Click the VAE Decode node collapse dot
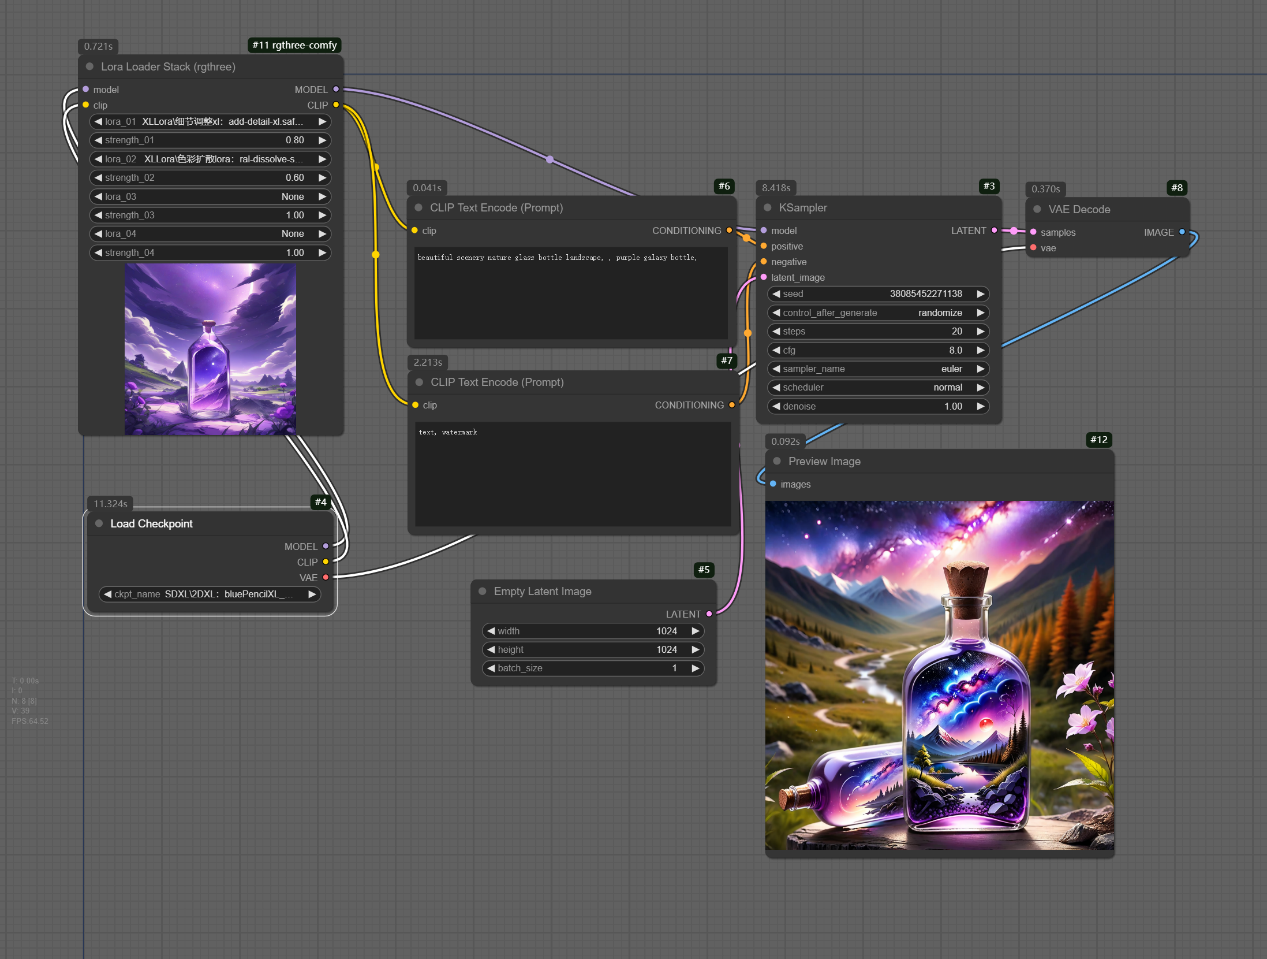1267x959 pixels. coord(1037,209)
